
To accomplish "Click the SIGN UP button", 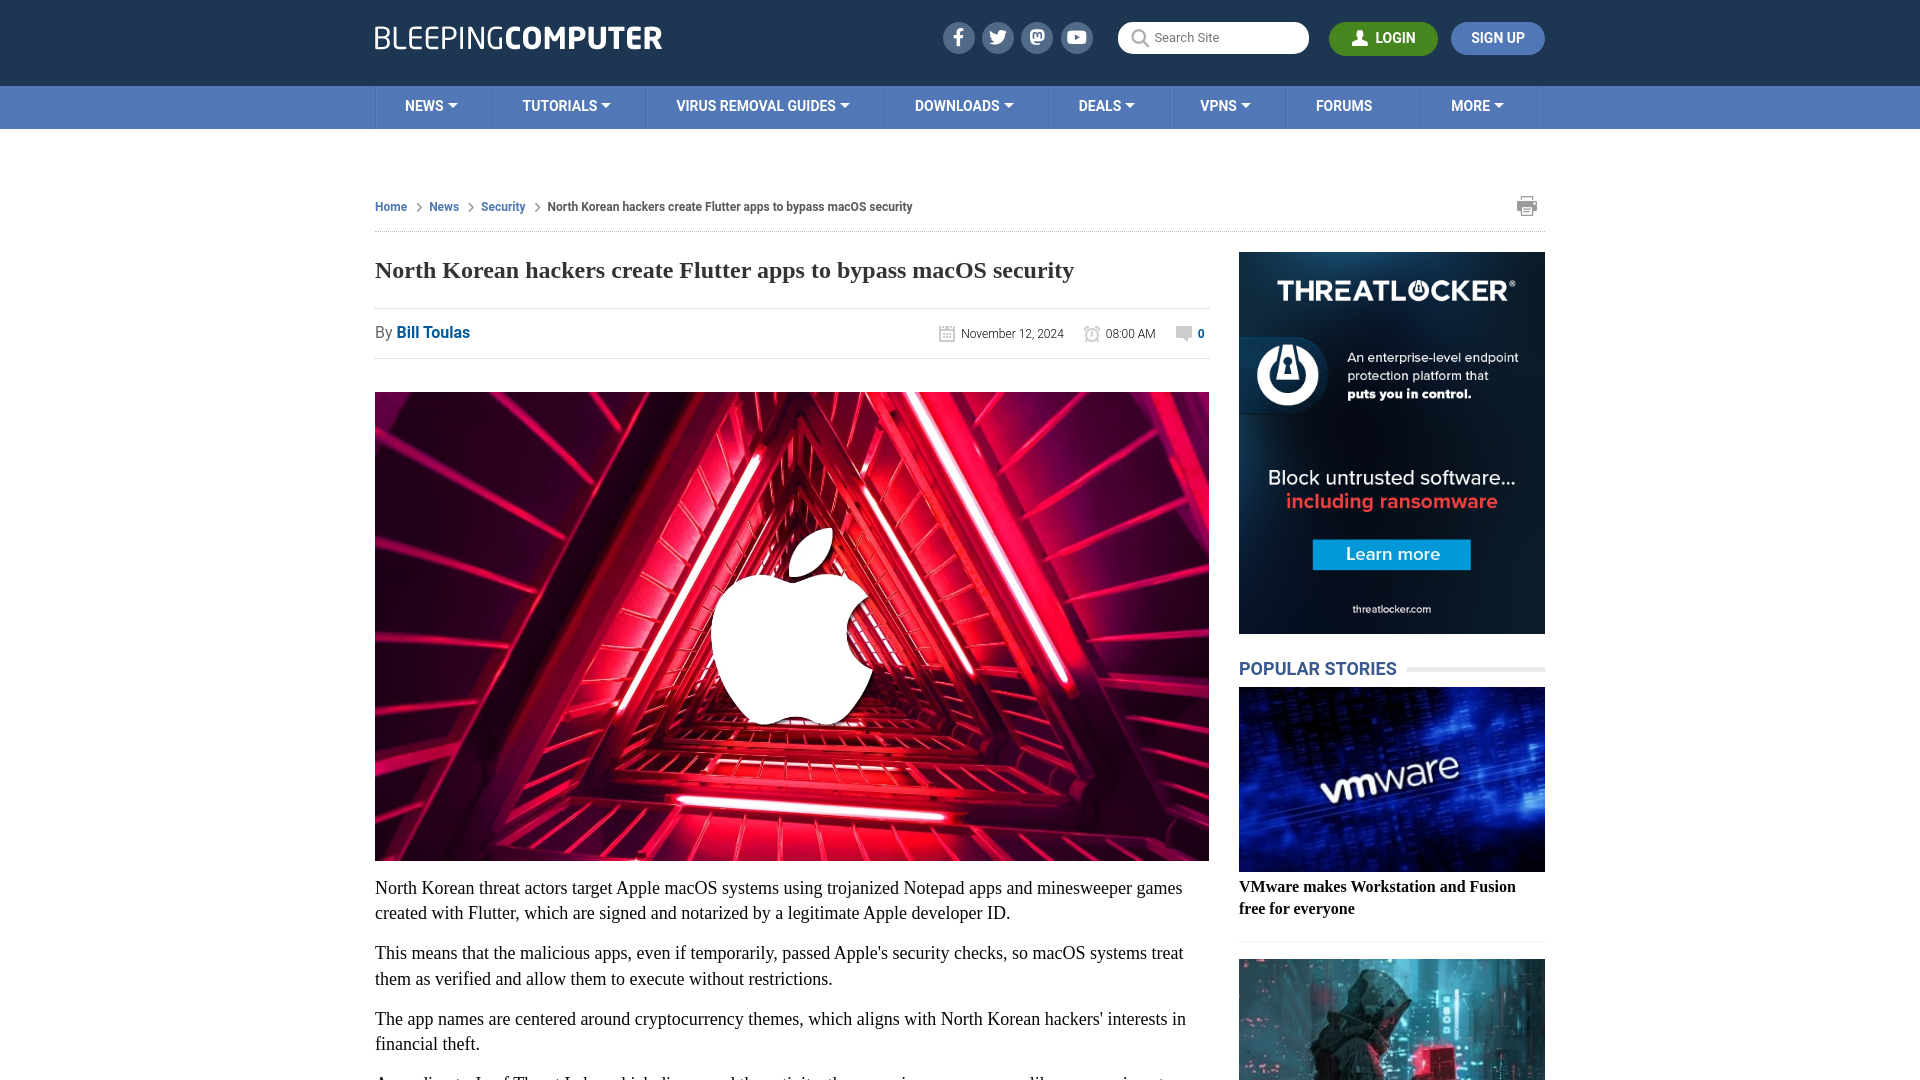I will (1498, 37).
